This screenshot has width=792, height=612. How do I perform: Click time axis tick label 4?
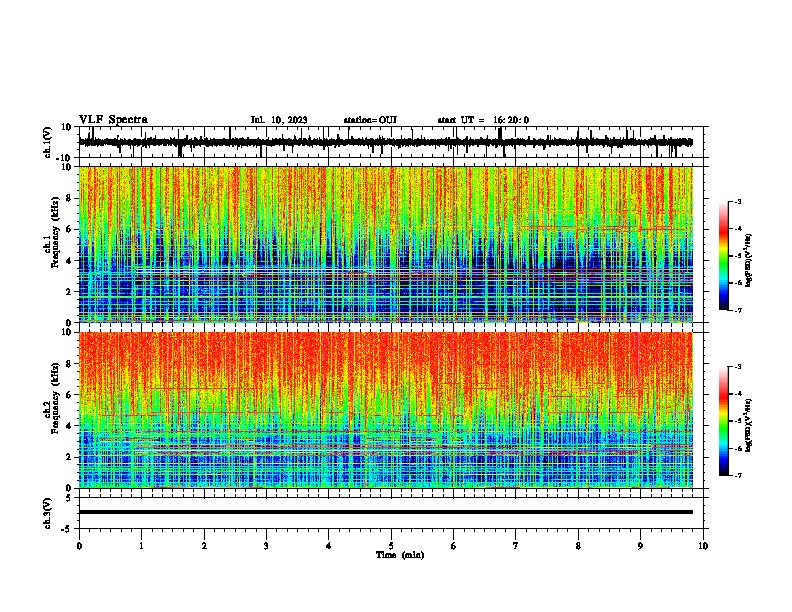[329, 546]
